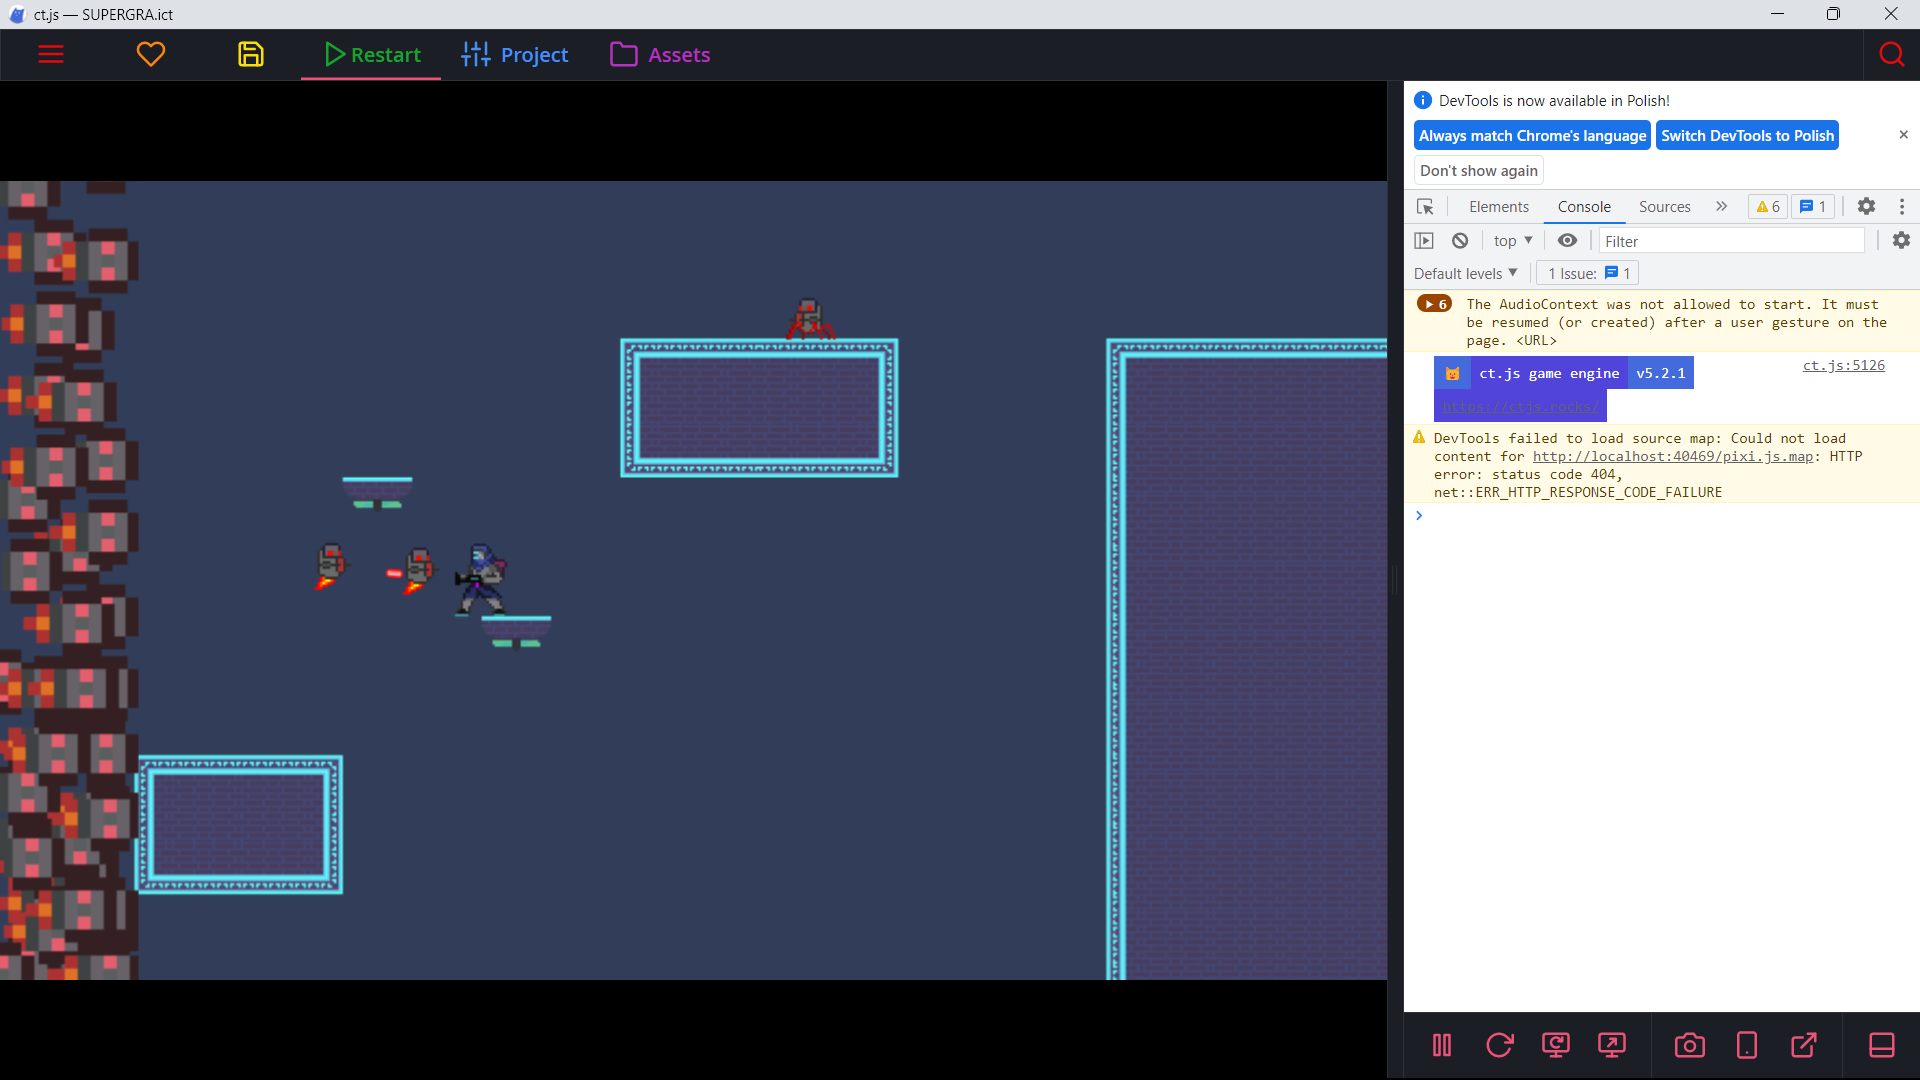The width and height of the screenshot is (1920, 1080).
Task: Click Switch DevTools to Polish button
Action: pyautogui.click(x=1747, y=136)
